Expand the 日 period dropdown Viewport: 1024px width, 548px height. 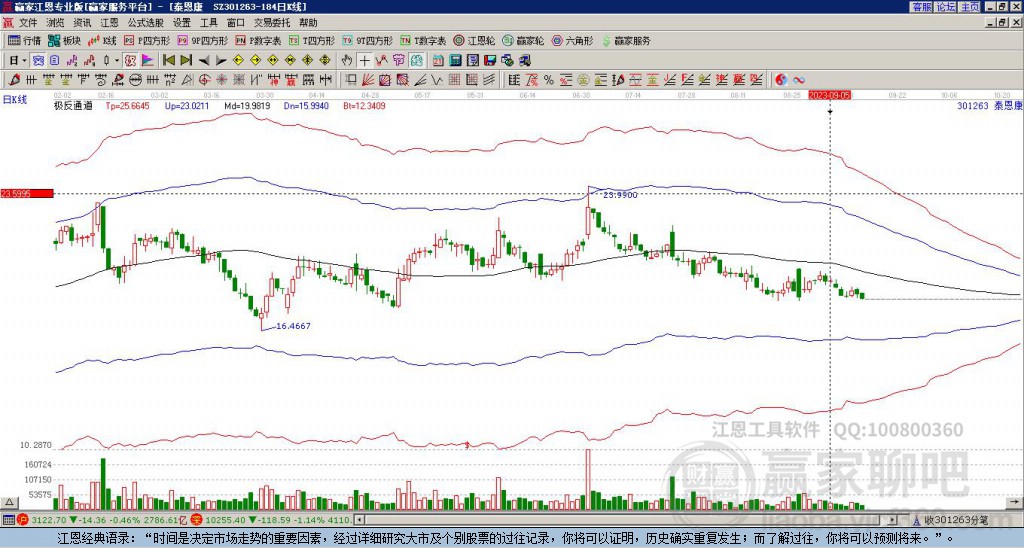[24, 61]
